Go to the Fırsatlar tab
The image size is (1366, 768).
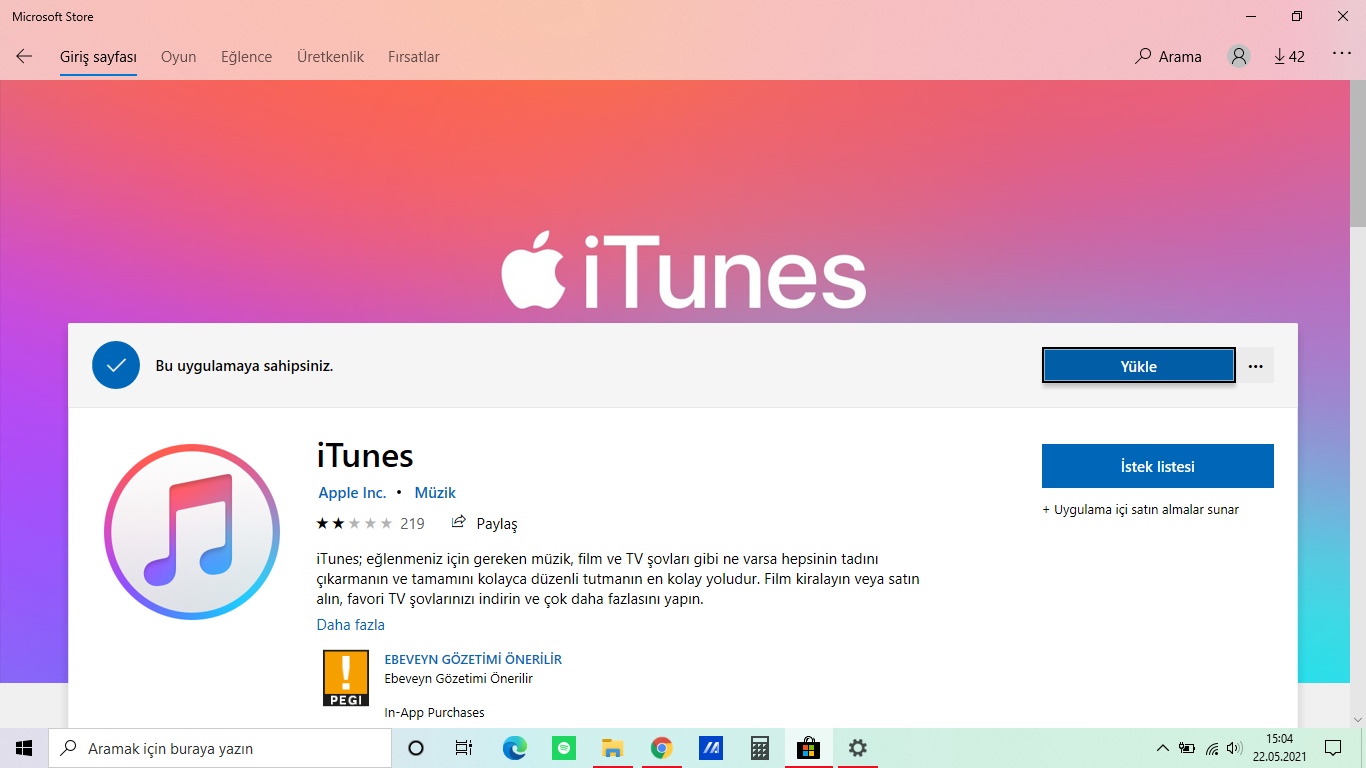click(414, 57)
